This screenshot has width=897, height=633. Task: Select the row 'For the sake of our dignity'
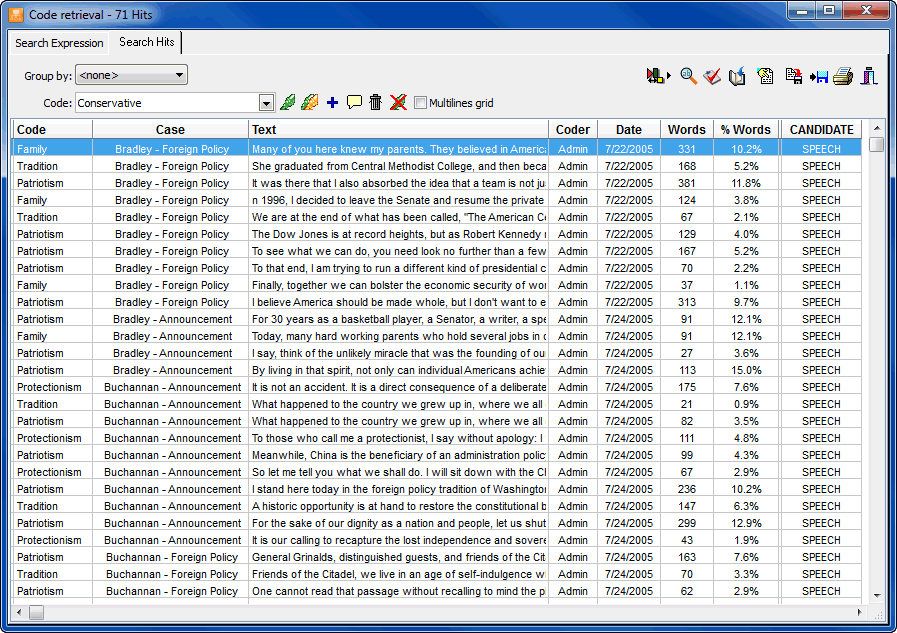(436, 523)
